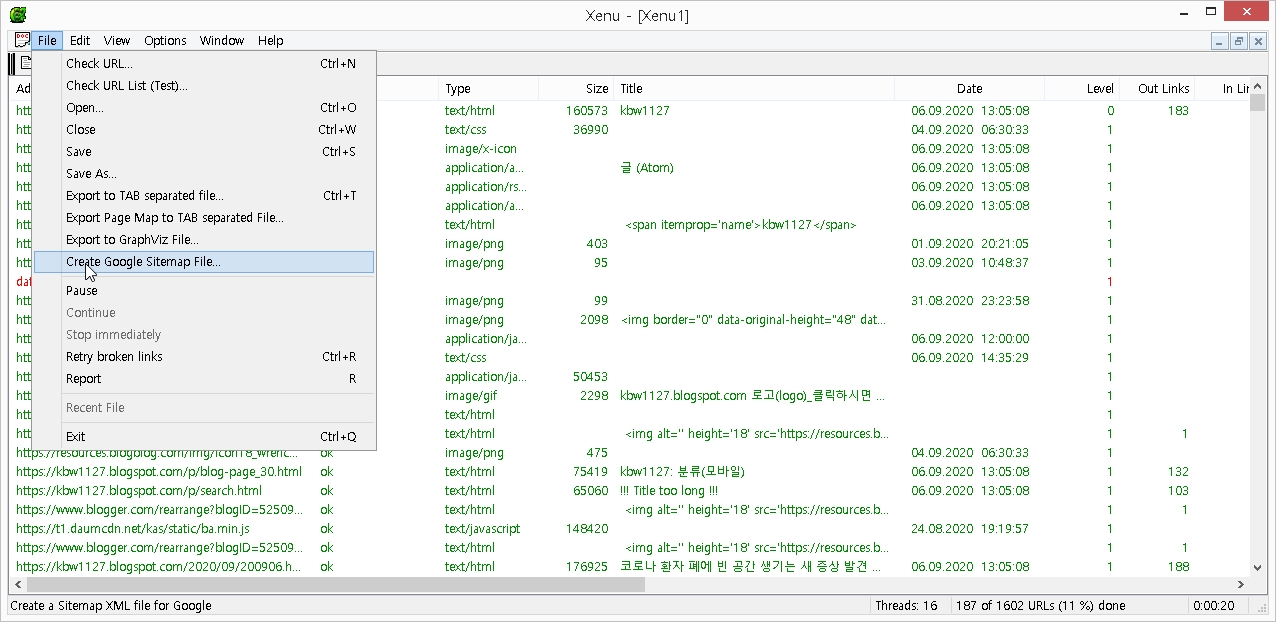This screenshot has width=1276, height=622.
Task: Sort by the Size column header
Action: point(576,89)
